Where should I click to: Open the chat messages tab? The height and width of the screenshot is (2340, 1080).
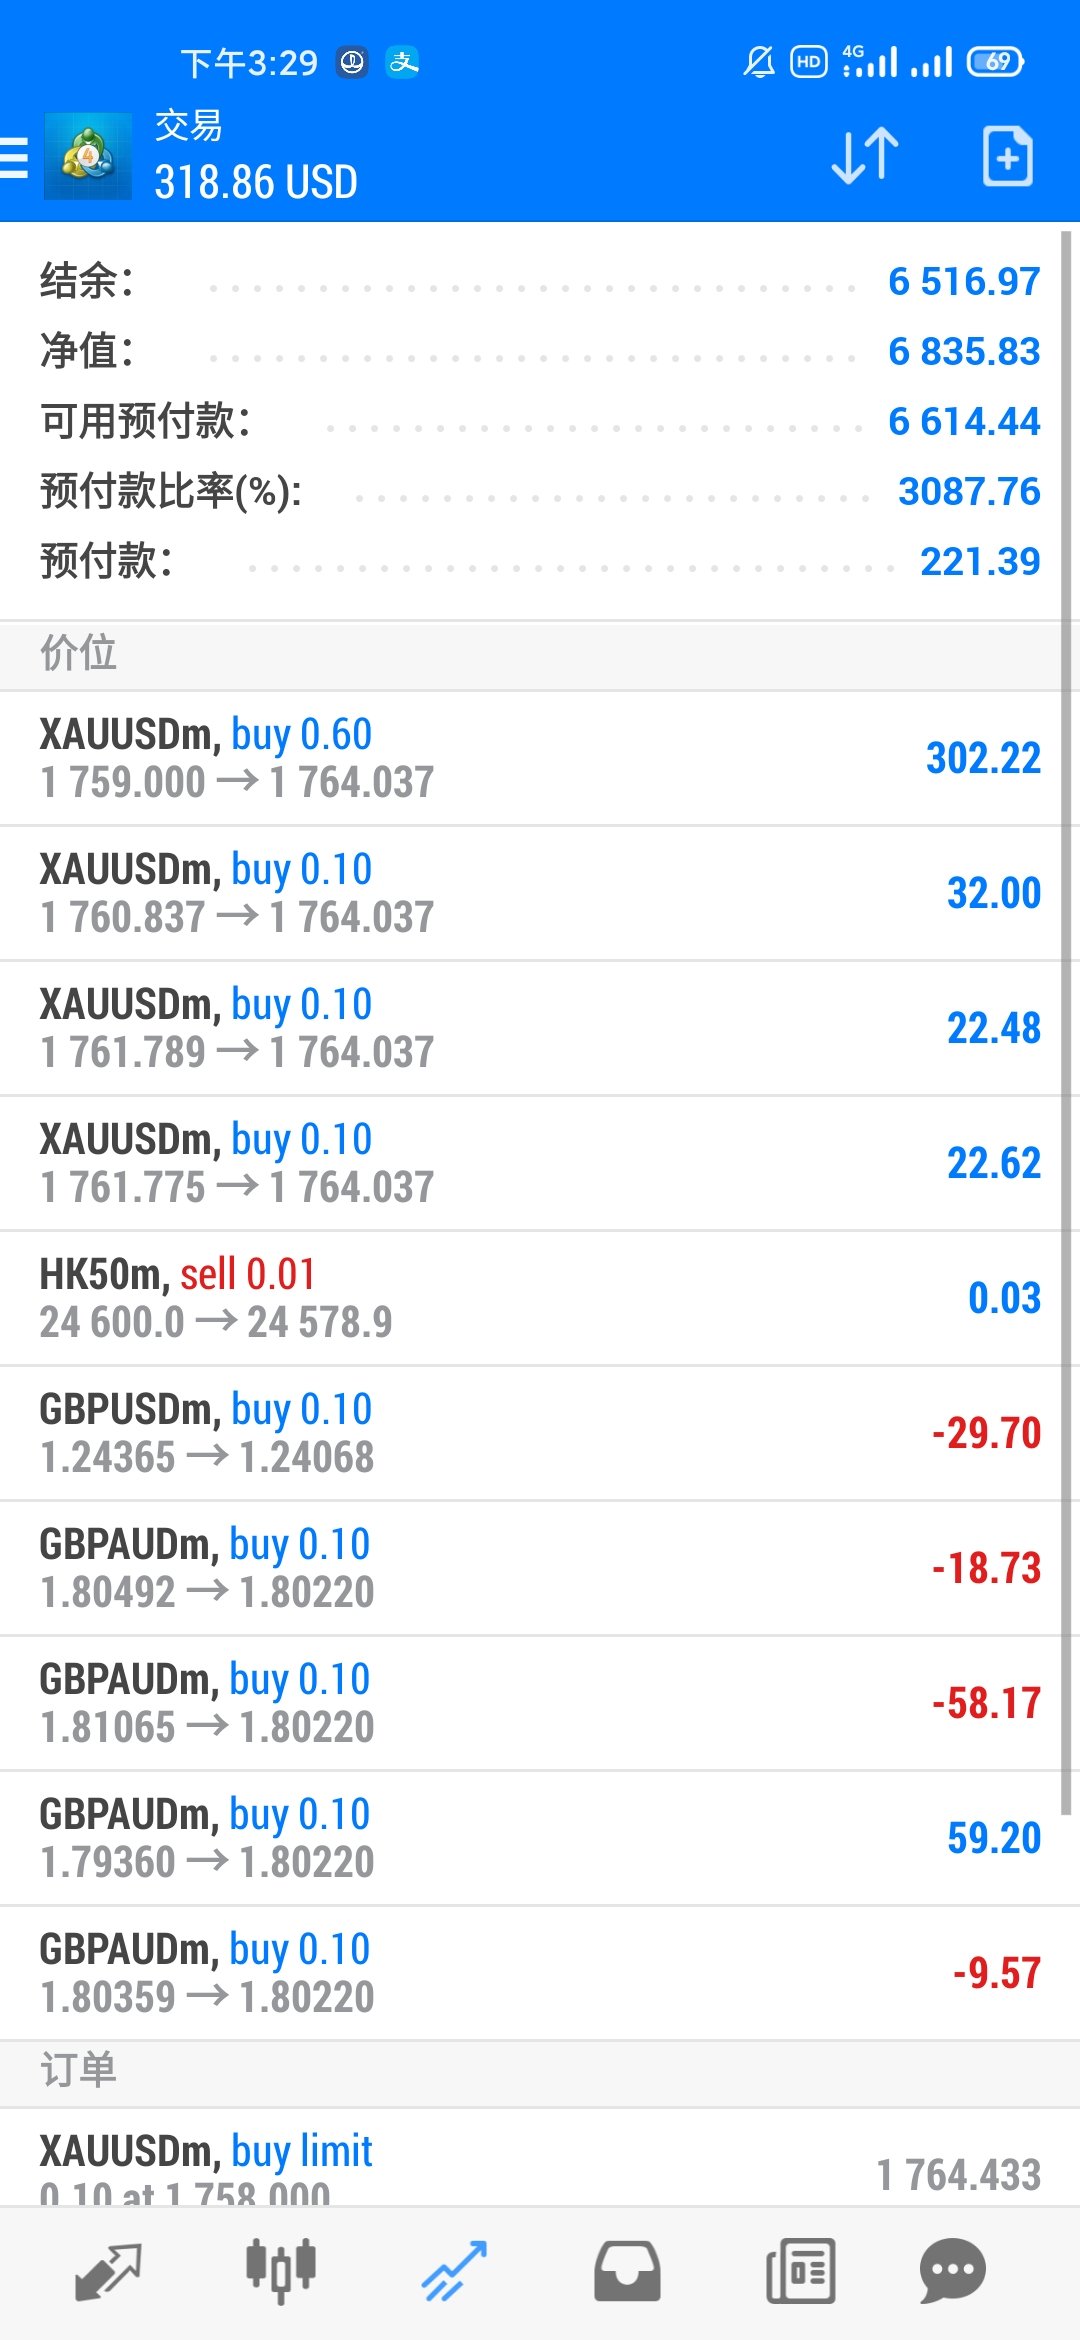click(x=953, y=2272)
